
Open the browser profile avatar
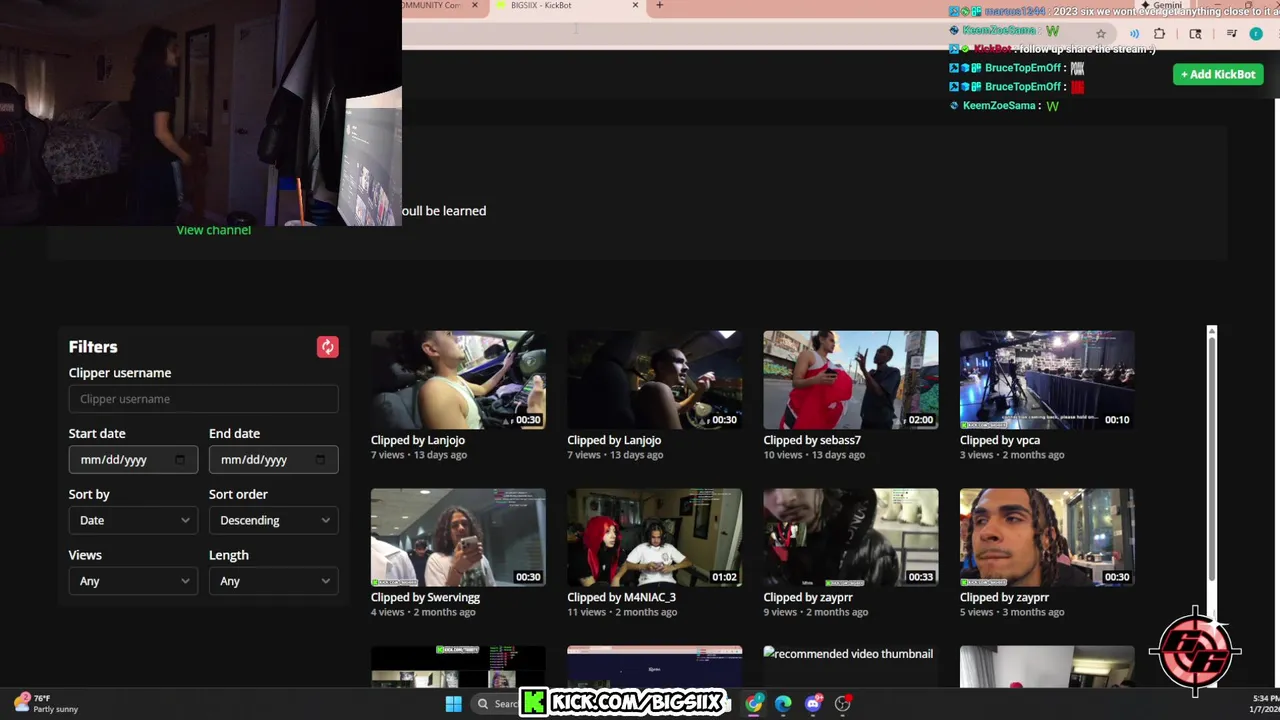tap(1256, 34)
